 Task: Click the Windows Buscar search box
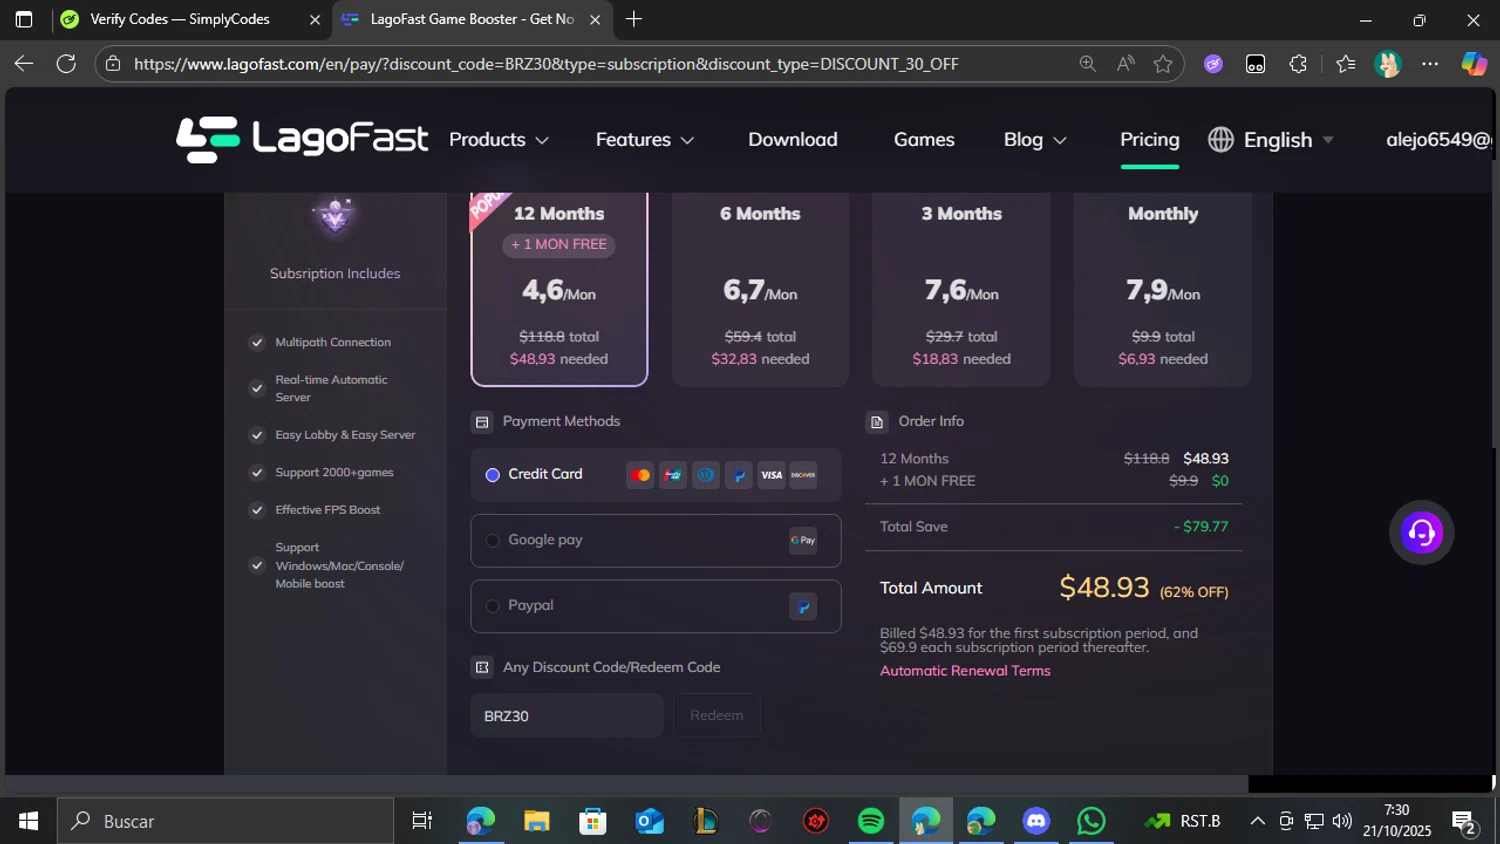[225, 821]
